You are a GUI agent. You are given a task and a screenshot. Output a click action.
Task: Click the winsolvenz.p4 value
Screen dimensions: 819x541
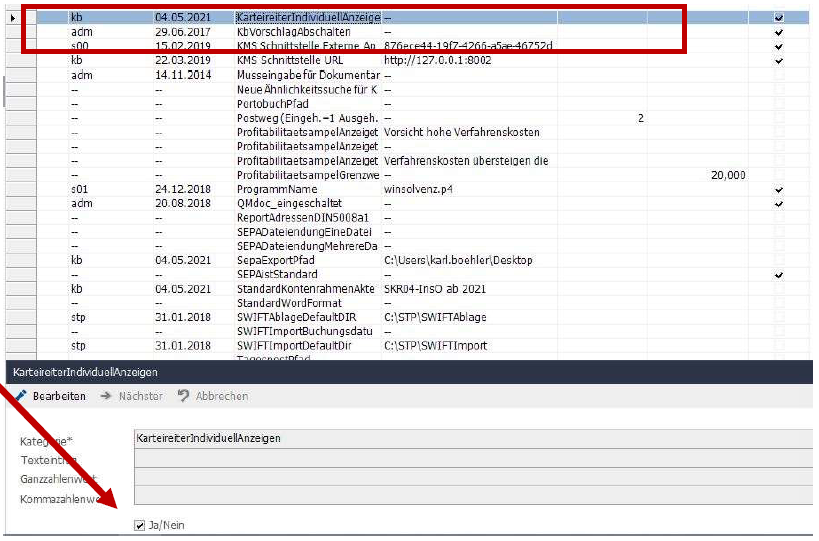(x=418, y=189)
